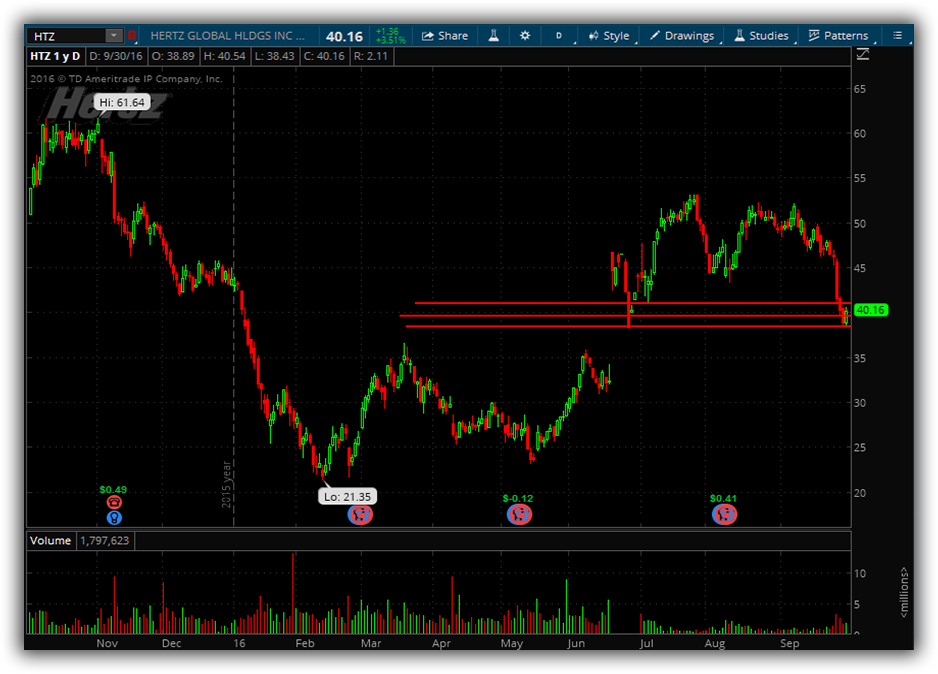This screenshot has width=938, height=674.
Task: Click the Sep month axis label
Action: [x=790, y=643]
